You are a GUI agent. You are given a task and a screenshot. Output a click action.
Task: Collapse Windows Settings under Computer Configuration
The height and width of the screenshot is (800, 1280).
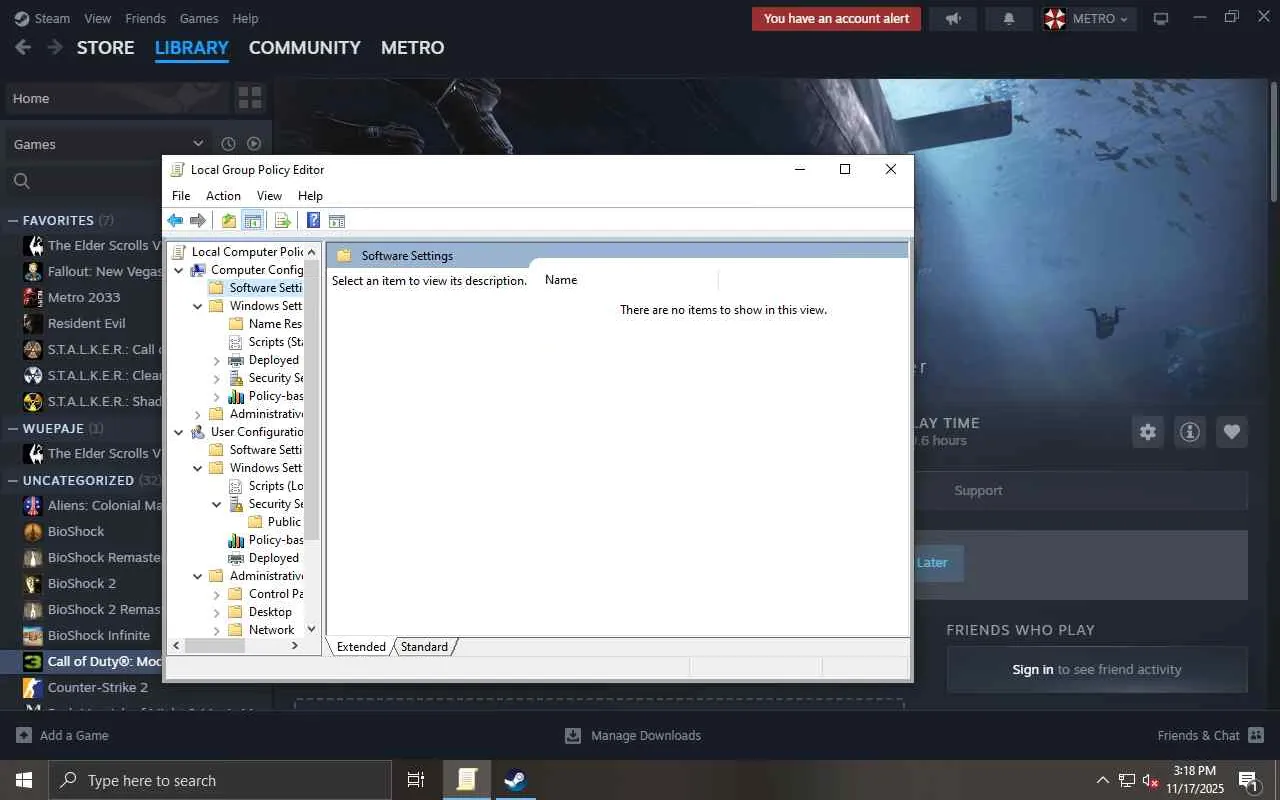198,306
